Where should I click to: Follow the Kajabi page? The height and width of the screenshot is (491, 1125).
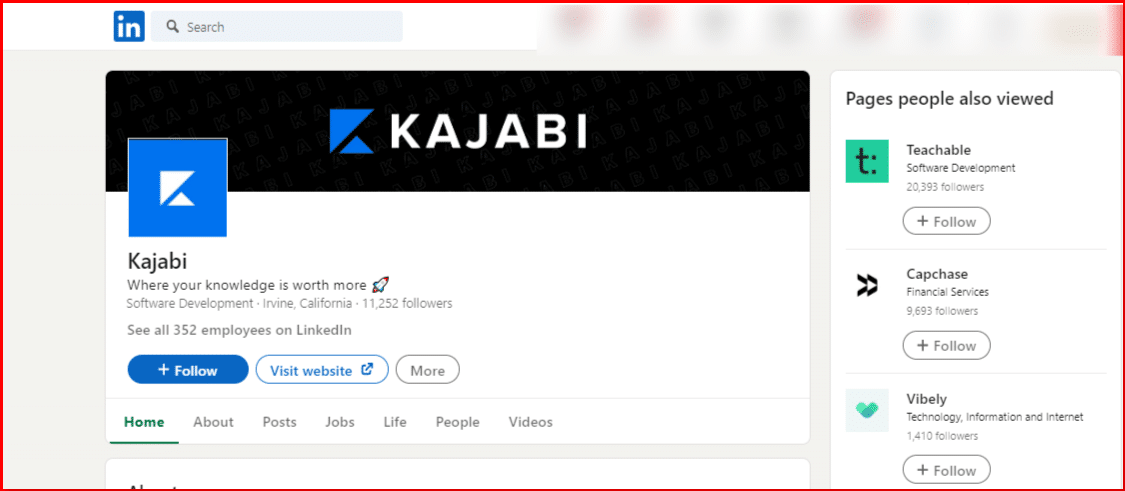[x=188, y=370]
